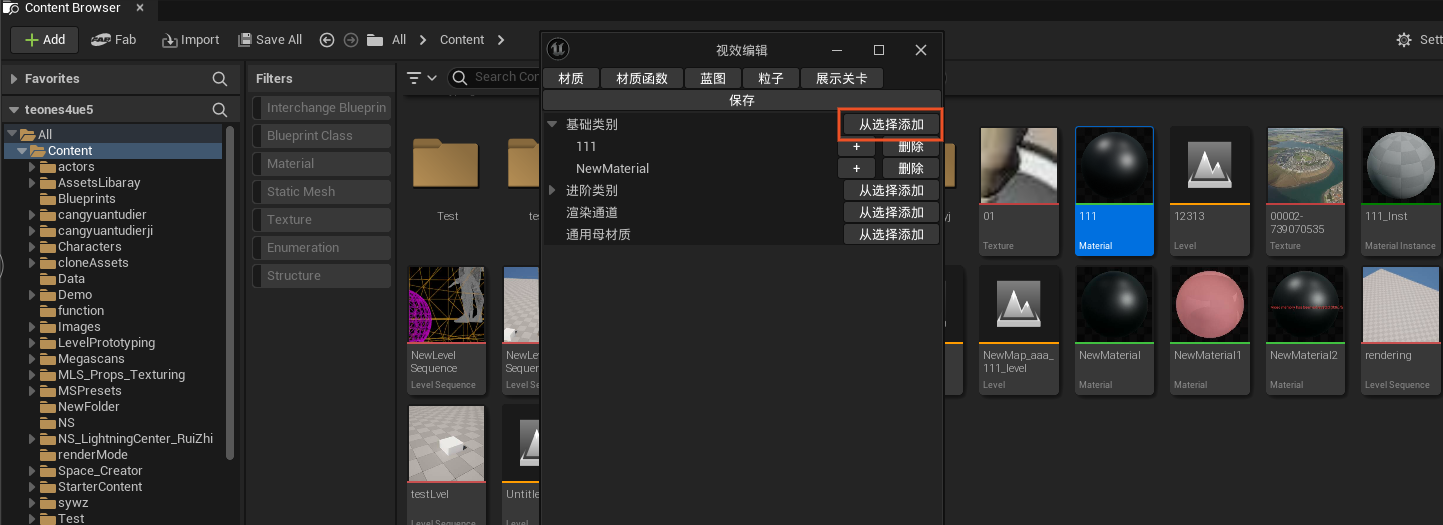Go back with the history back arrow
Screen dimensions: 1443x525
(x=327, y=40)
